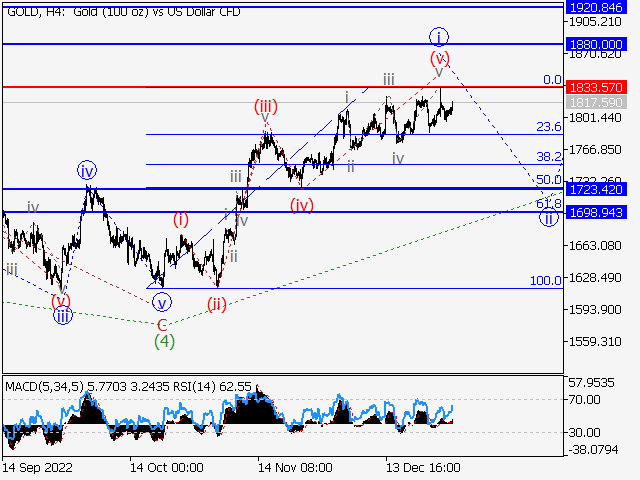Viewport: 640px width, 480px height.
Task: Select the brown 'C' wave label
Action: [x=162, y=325]
